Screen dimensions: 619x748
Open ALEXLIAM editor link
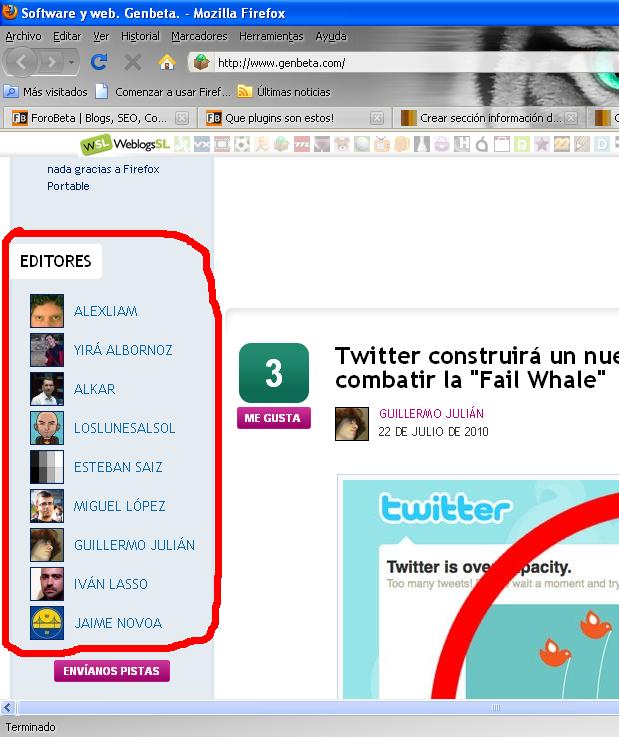(106, 311)
